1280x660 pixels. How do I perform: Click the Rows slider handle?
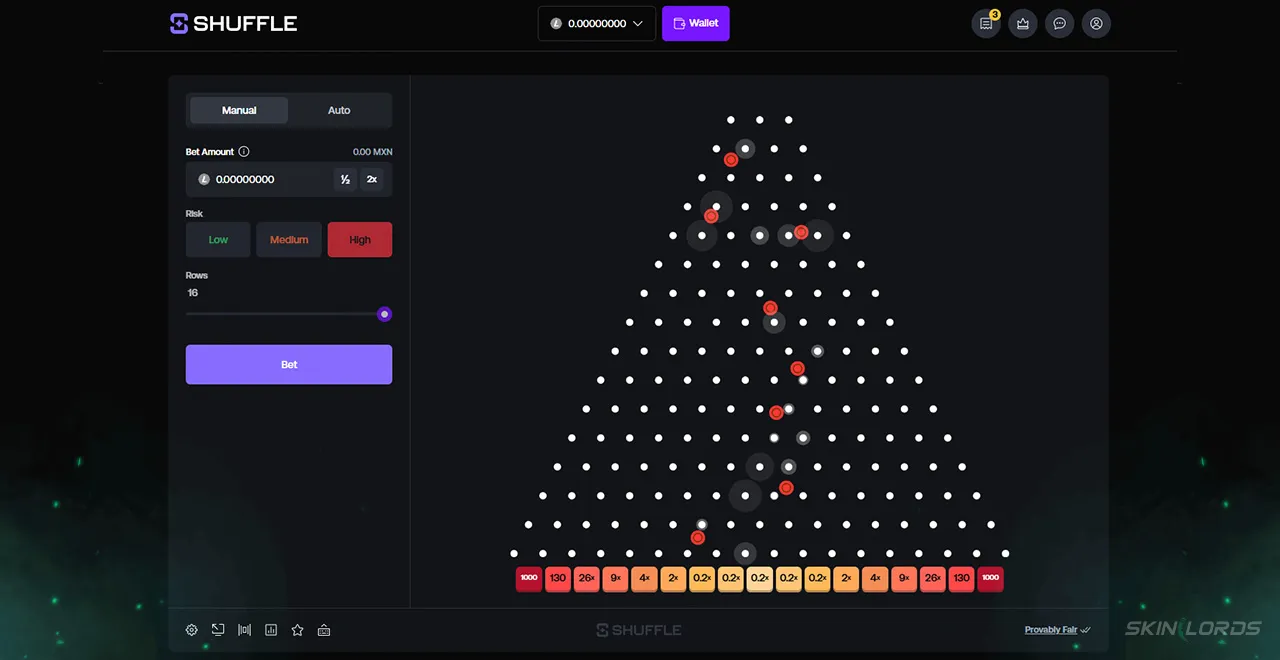coord(384,314)
